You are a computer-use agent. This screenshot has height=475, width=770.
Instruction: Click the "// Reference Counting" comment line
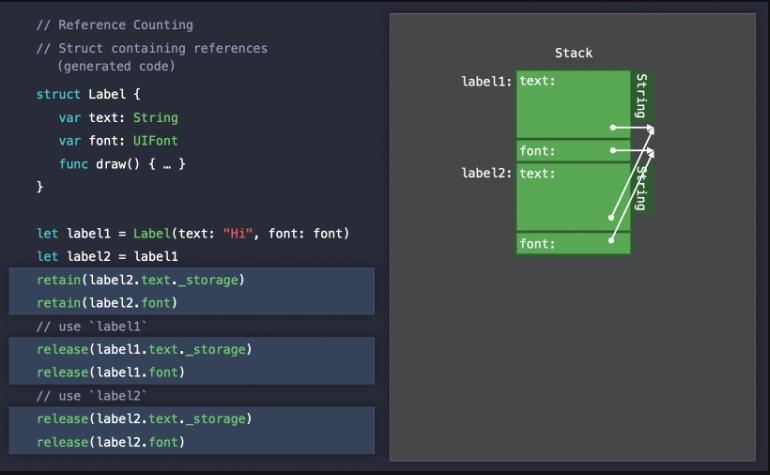coord(115,25)
